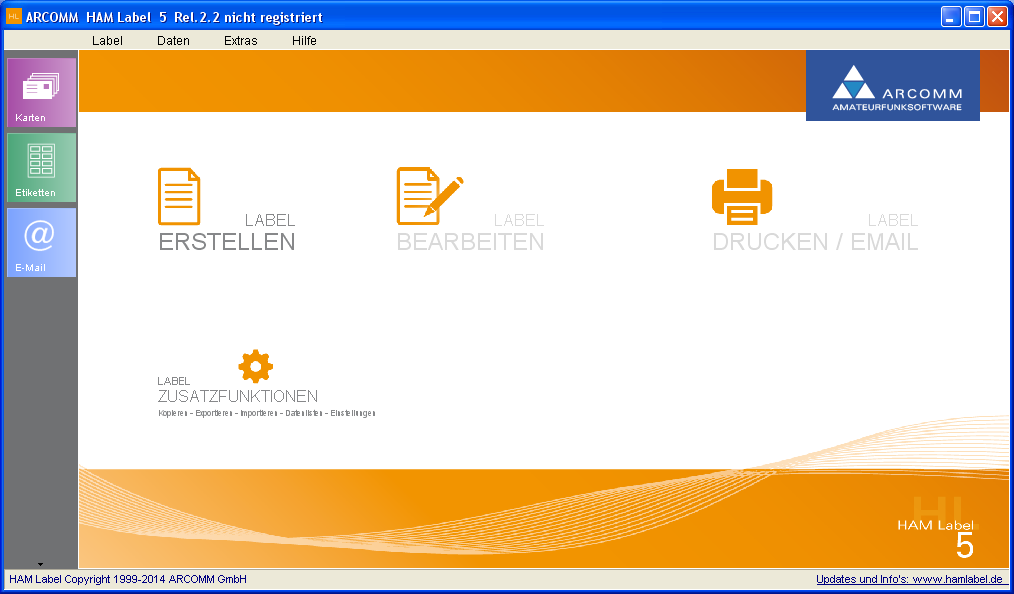Minimize the HAM Label window
This screenshot has height=594, width=1014.
click(951, 17)
